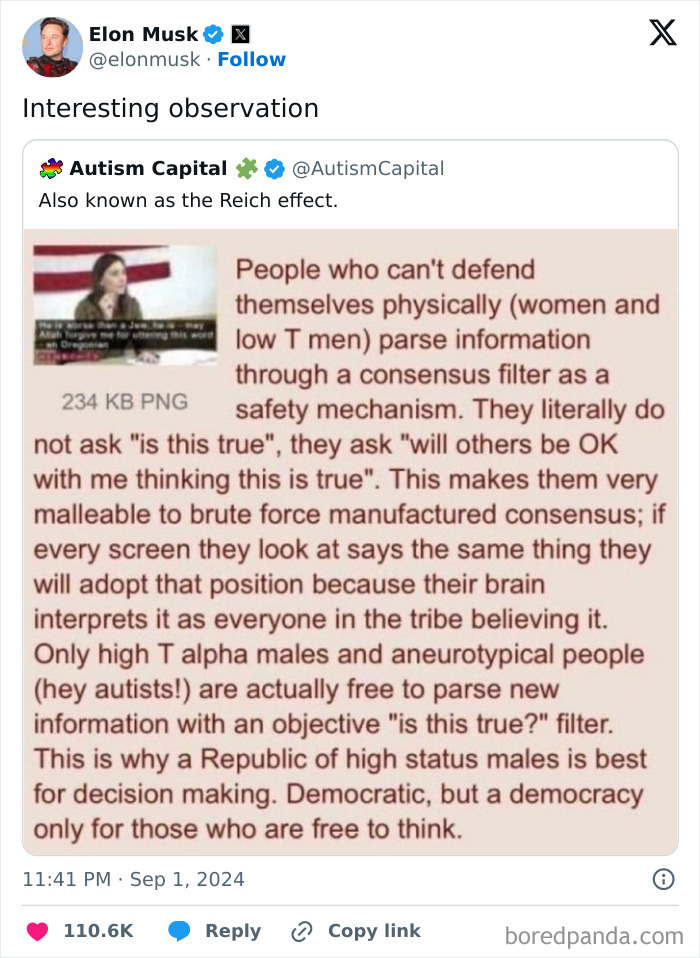Click the embedded 234 KB PNG screenshot image

tap(126, 305)
